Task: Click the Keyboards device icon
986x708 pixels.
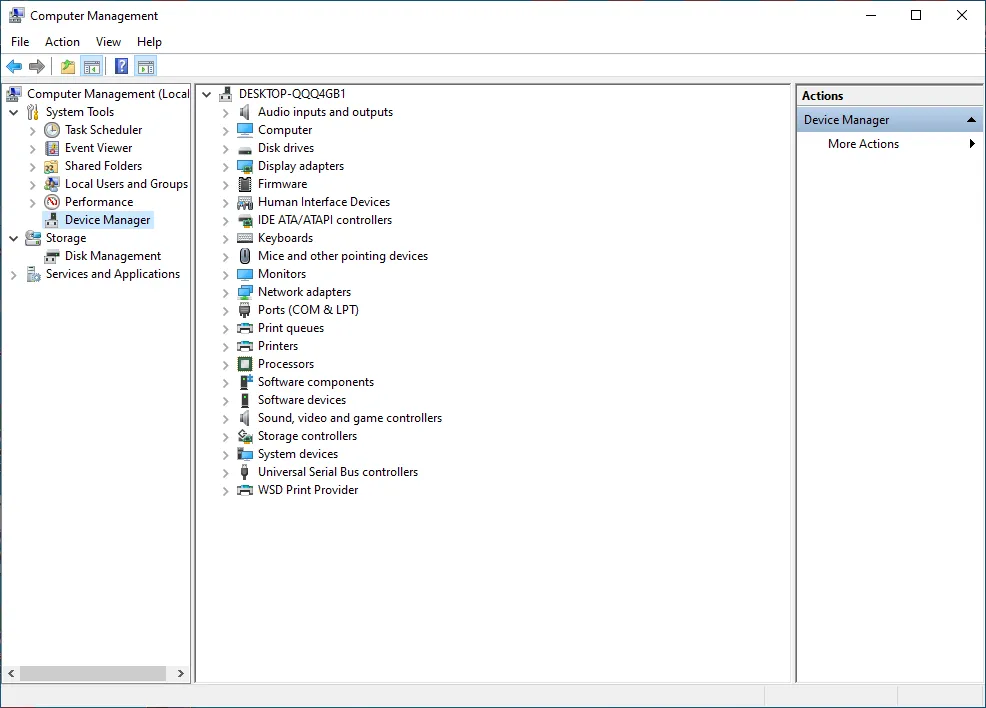Action: (245, 238)
